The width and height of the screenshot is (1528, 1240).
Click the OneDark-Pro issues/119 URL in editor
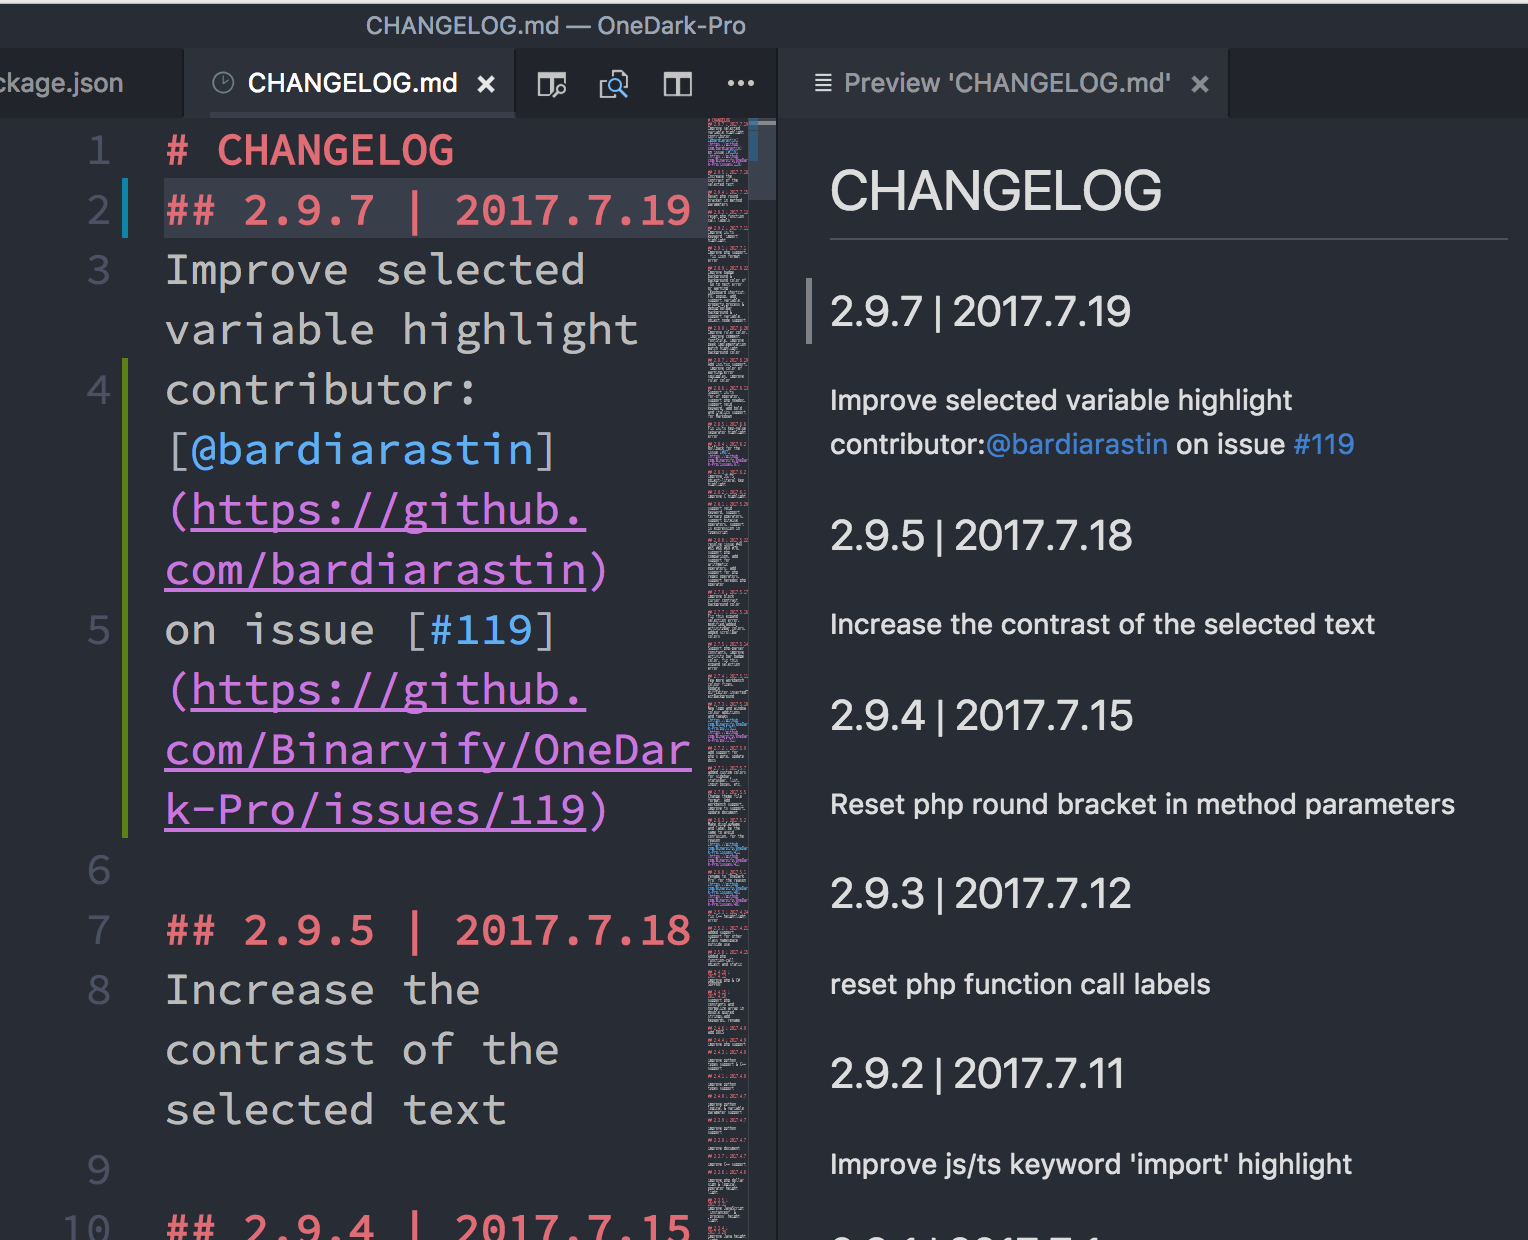tap(428, 750)
